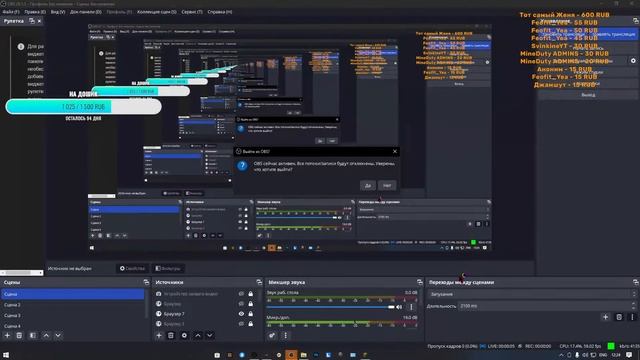The image size is (640, 360).
Task: Click the Выход button in controls dock
Action: click(588, 95)
